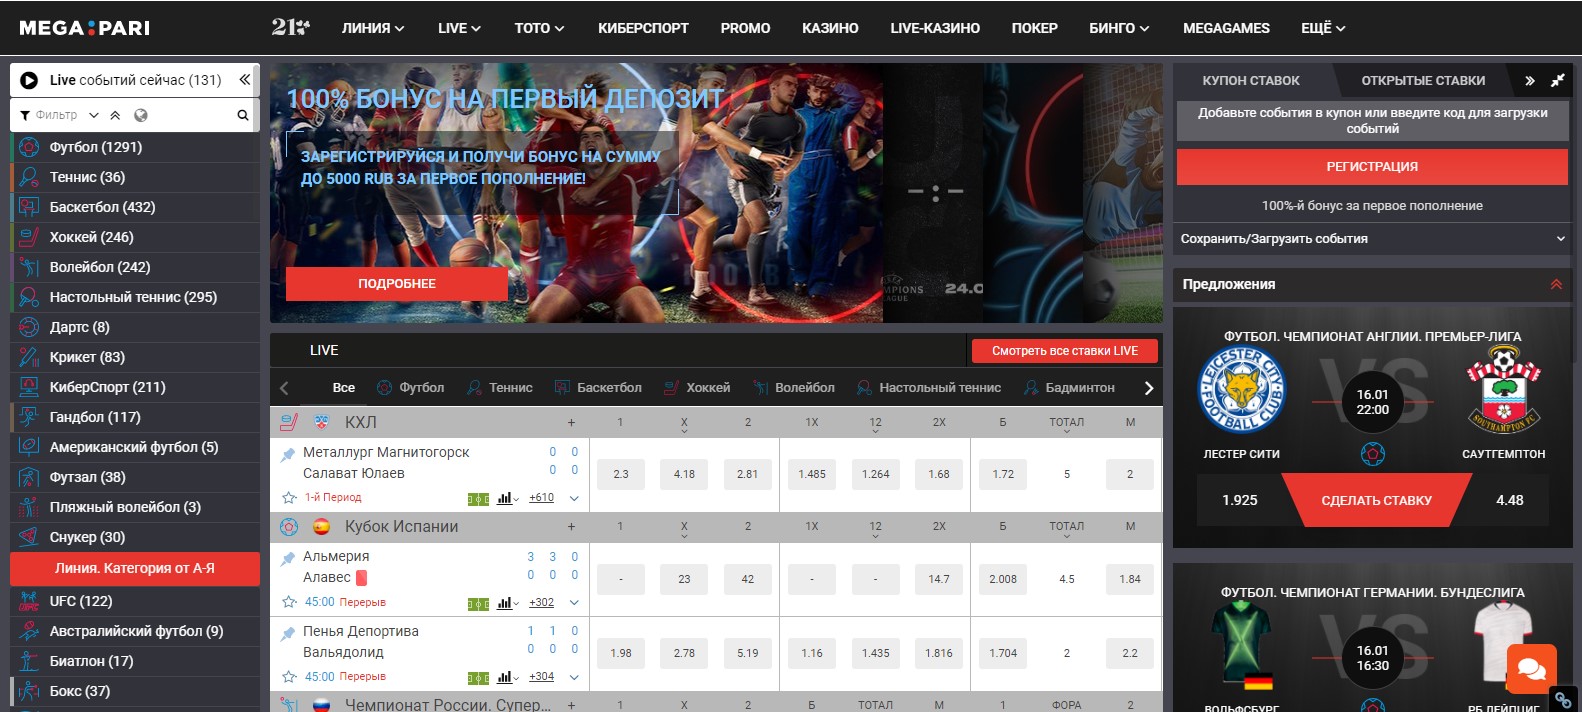The width and height of the screenshot is (1582, 712).
Task: Expand markets chevron for Альмерия match
Action: 574,603
